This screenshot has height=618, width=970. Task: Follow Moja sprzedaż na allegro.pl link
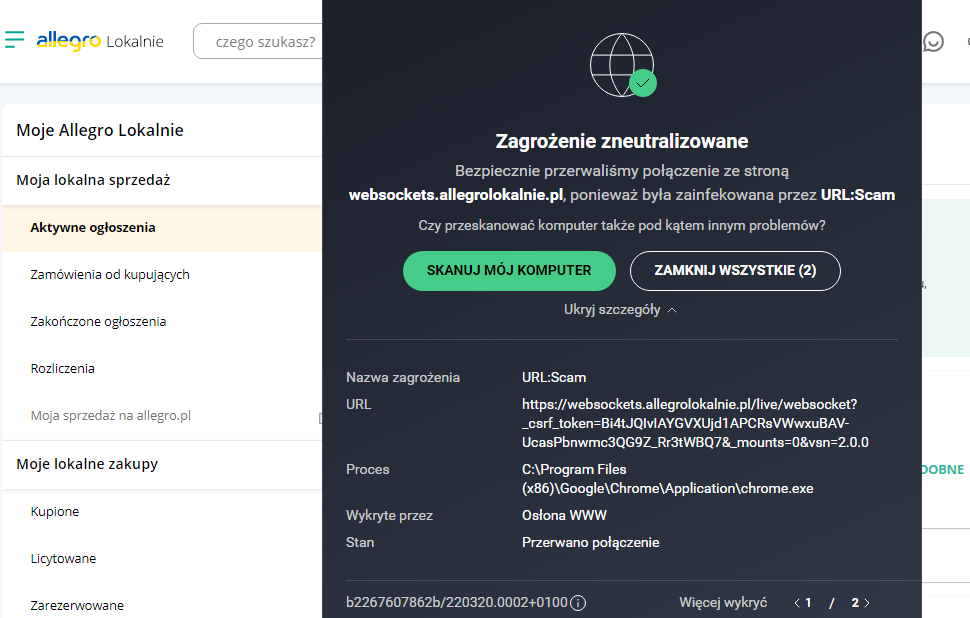pyautogui.click(x=111, y=416)
